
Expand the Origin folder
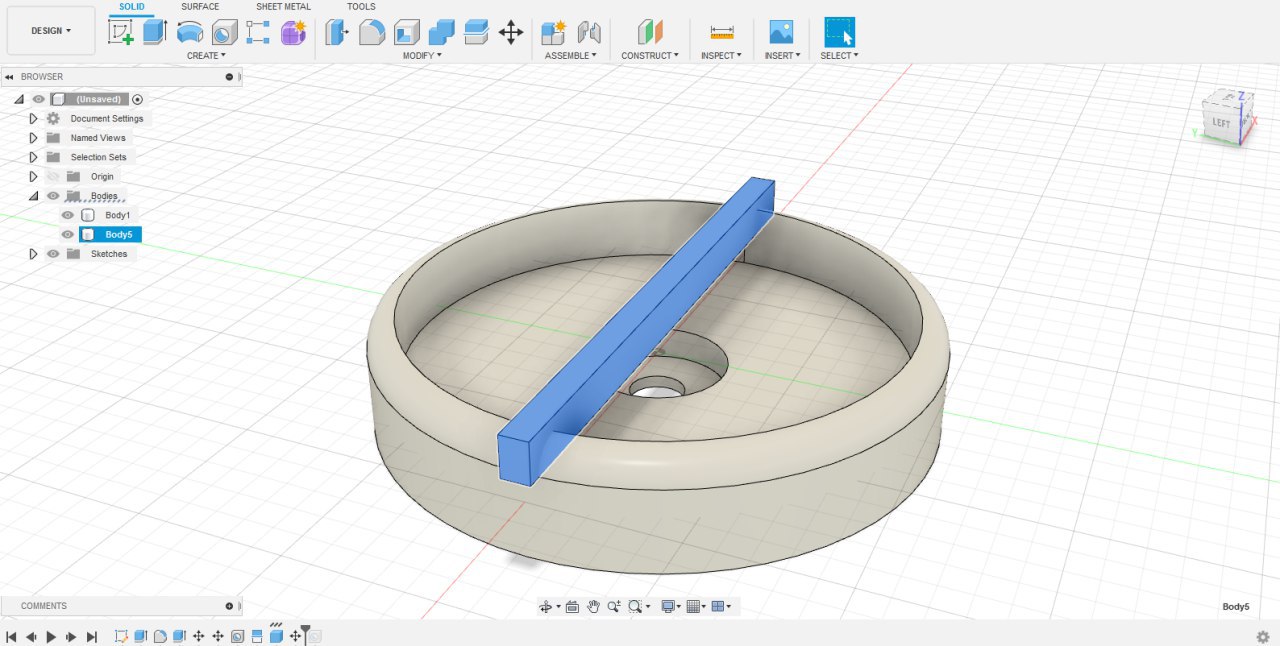coord(33,176)
